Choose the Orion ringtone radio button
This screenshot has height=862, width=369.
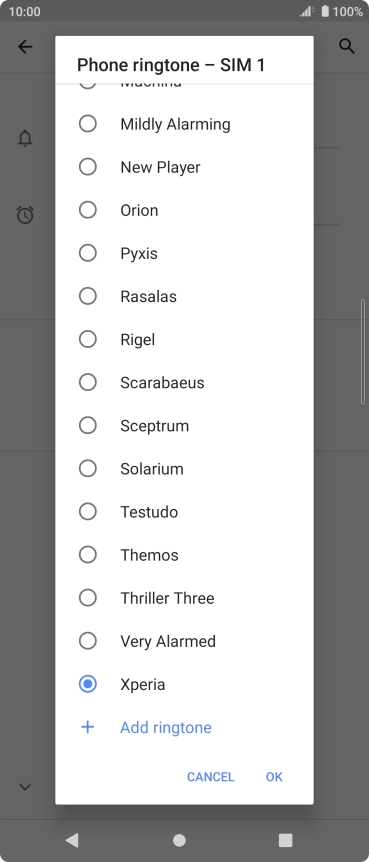87,210
